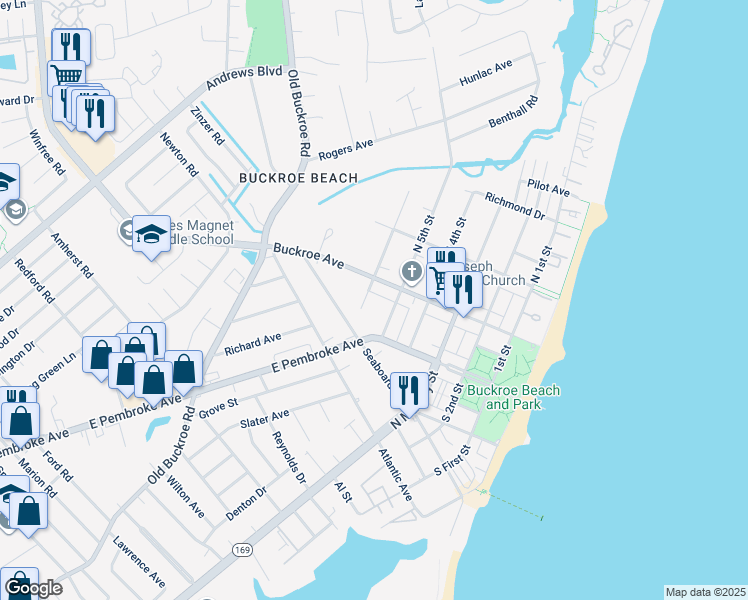Click the Redford Rd street label
748x600 pixels.
click(x=34, y=281)
